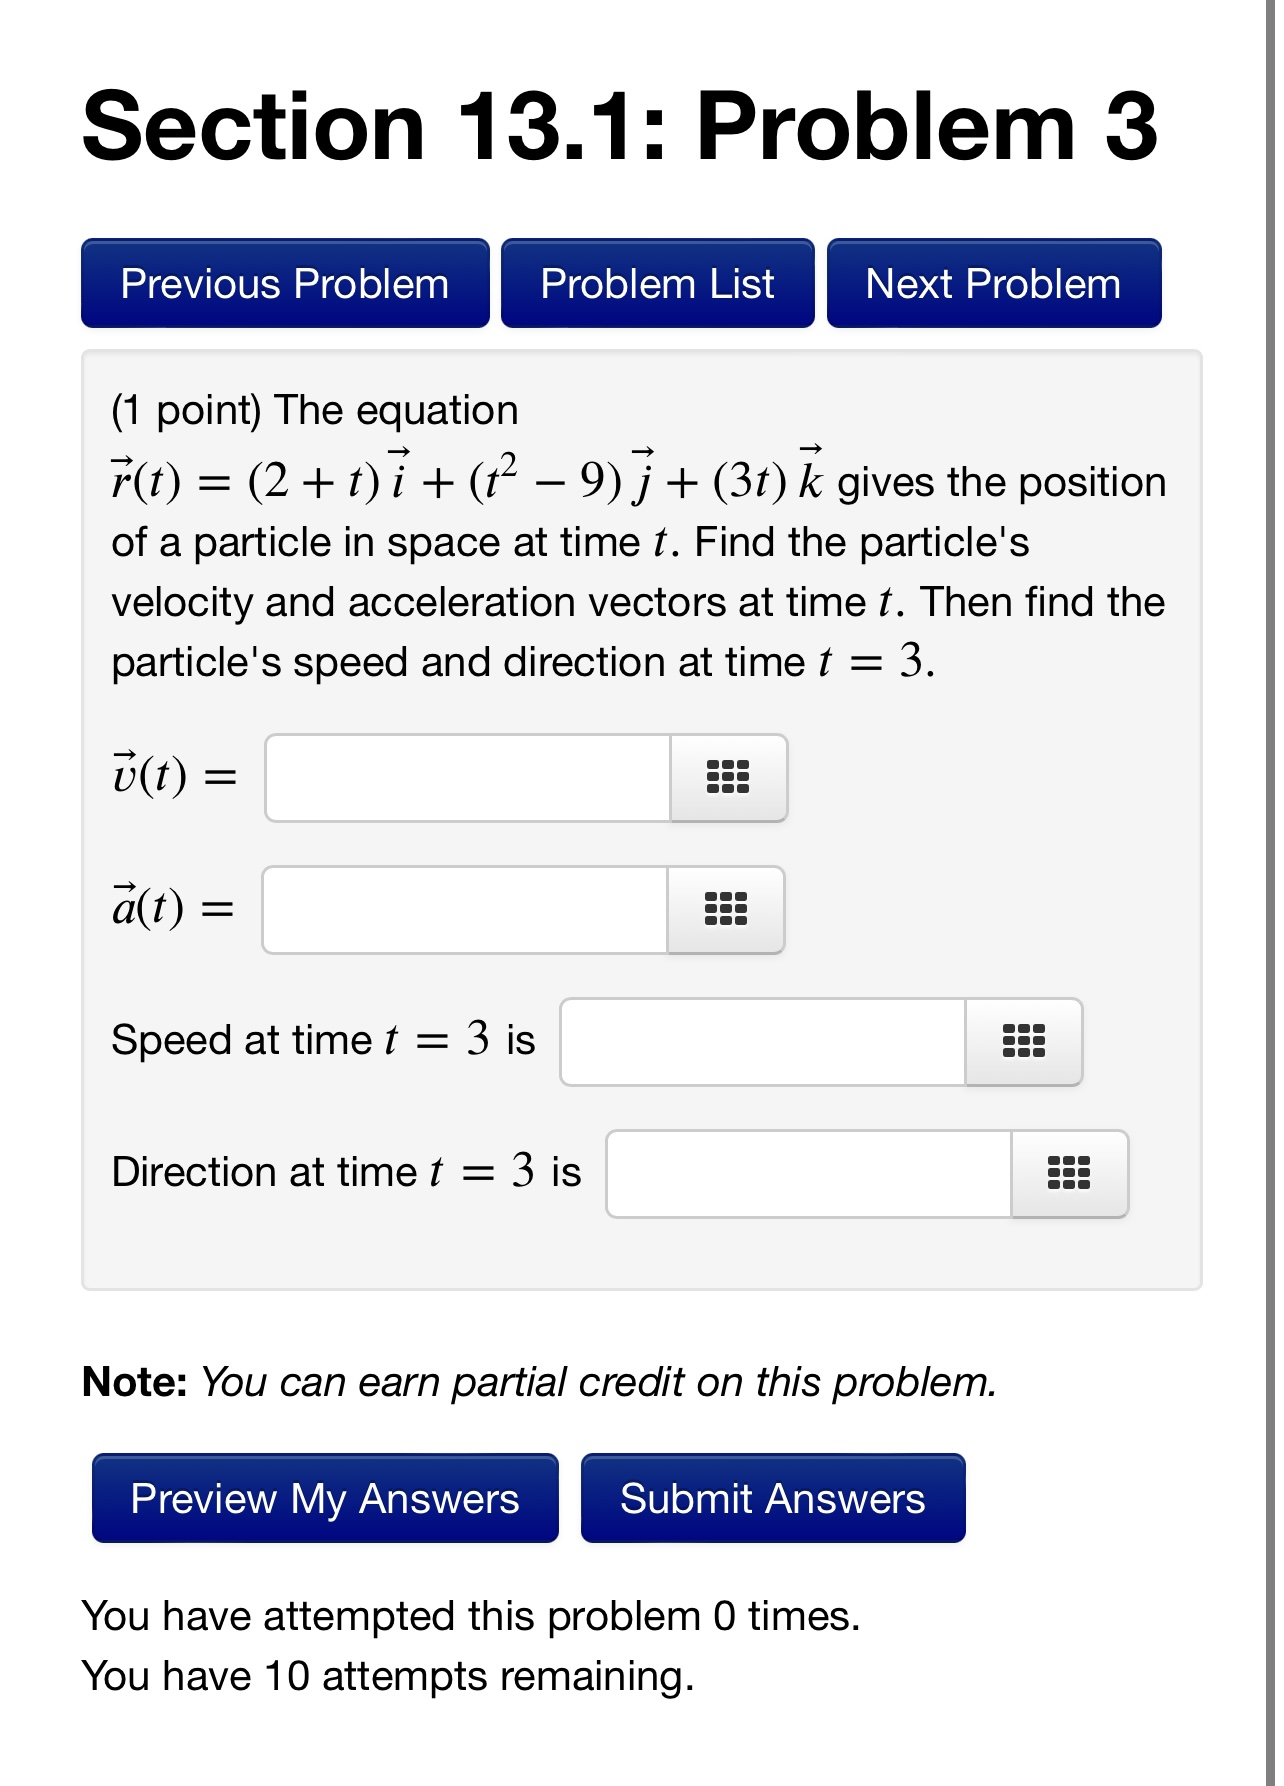Click the symbol palette icon next to v(t)
Image resolution: width=1284 pixels, height=1786 pixels.
tap(727, 779)
